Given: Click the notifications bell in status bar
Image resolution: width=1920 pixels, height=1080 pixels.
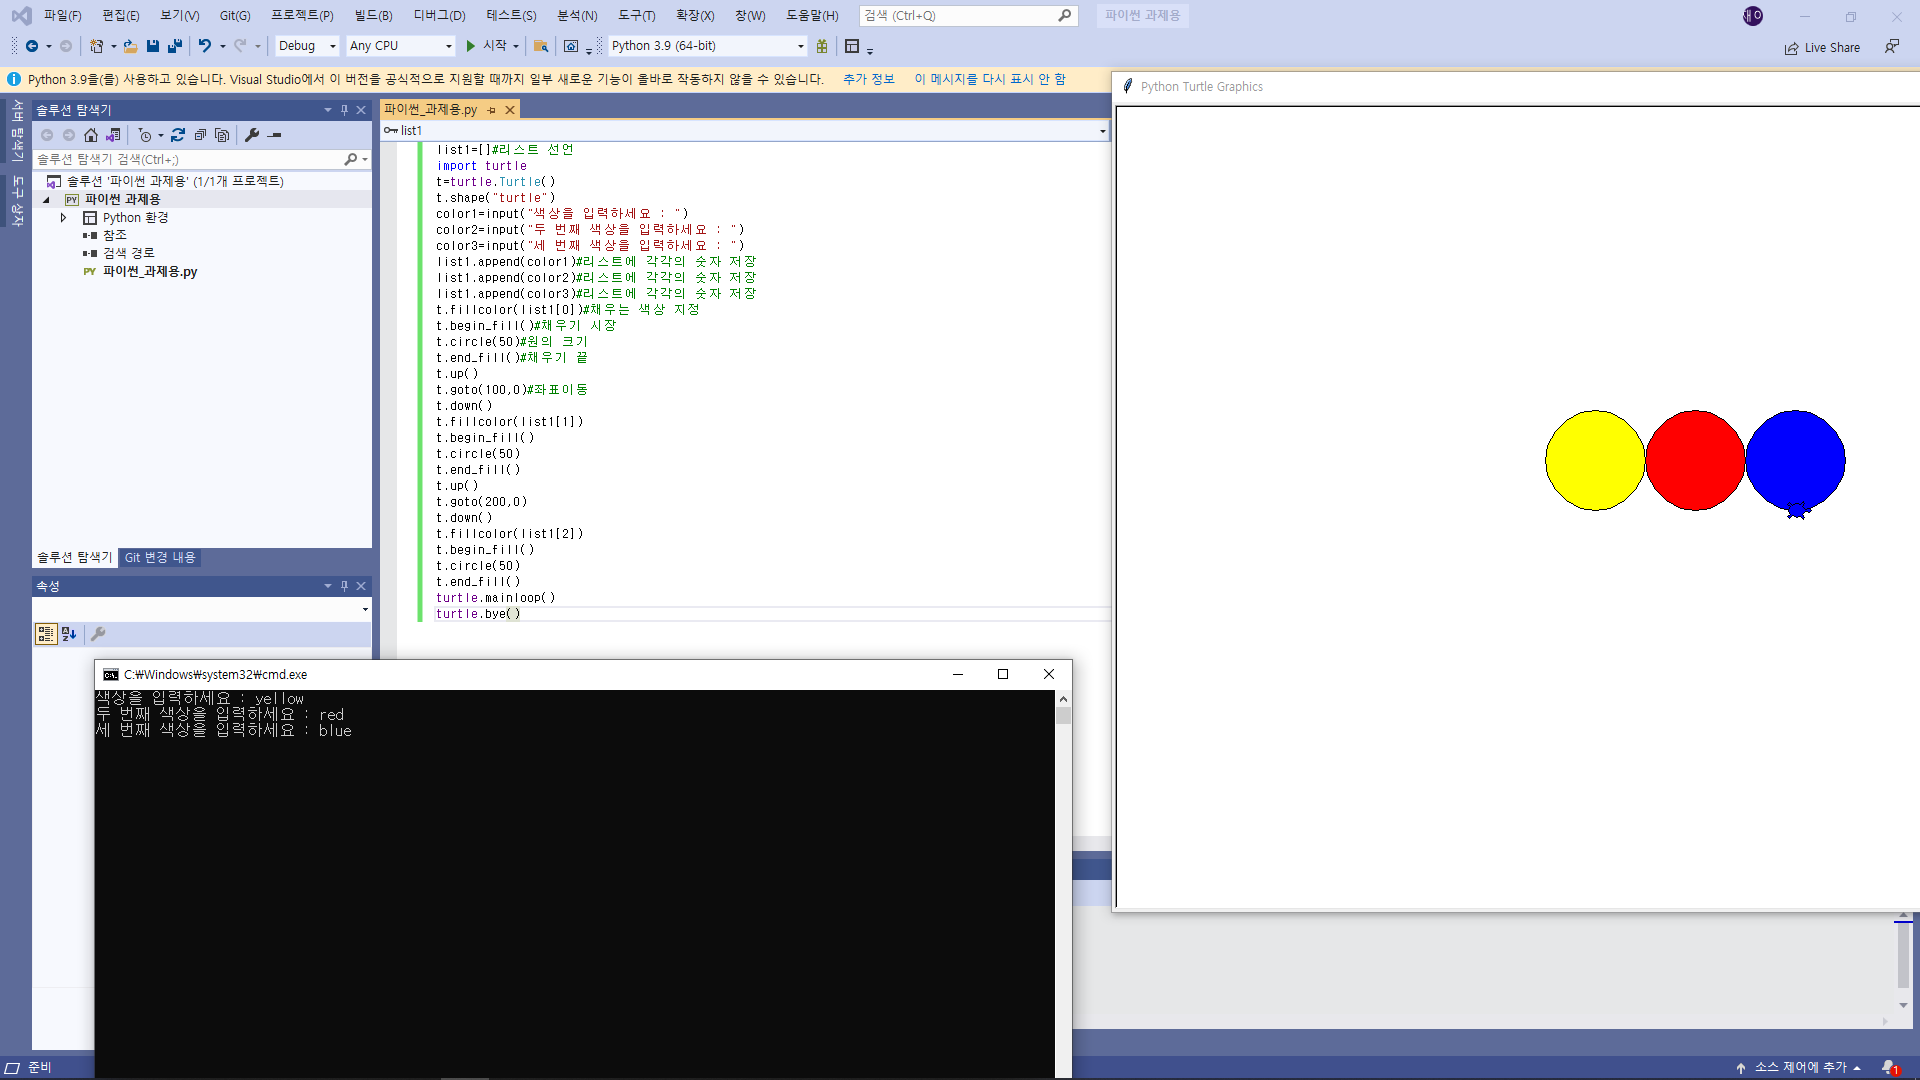Looking at the screenshot, I should tap(1888, 1068).
